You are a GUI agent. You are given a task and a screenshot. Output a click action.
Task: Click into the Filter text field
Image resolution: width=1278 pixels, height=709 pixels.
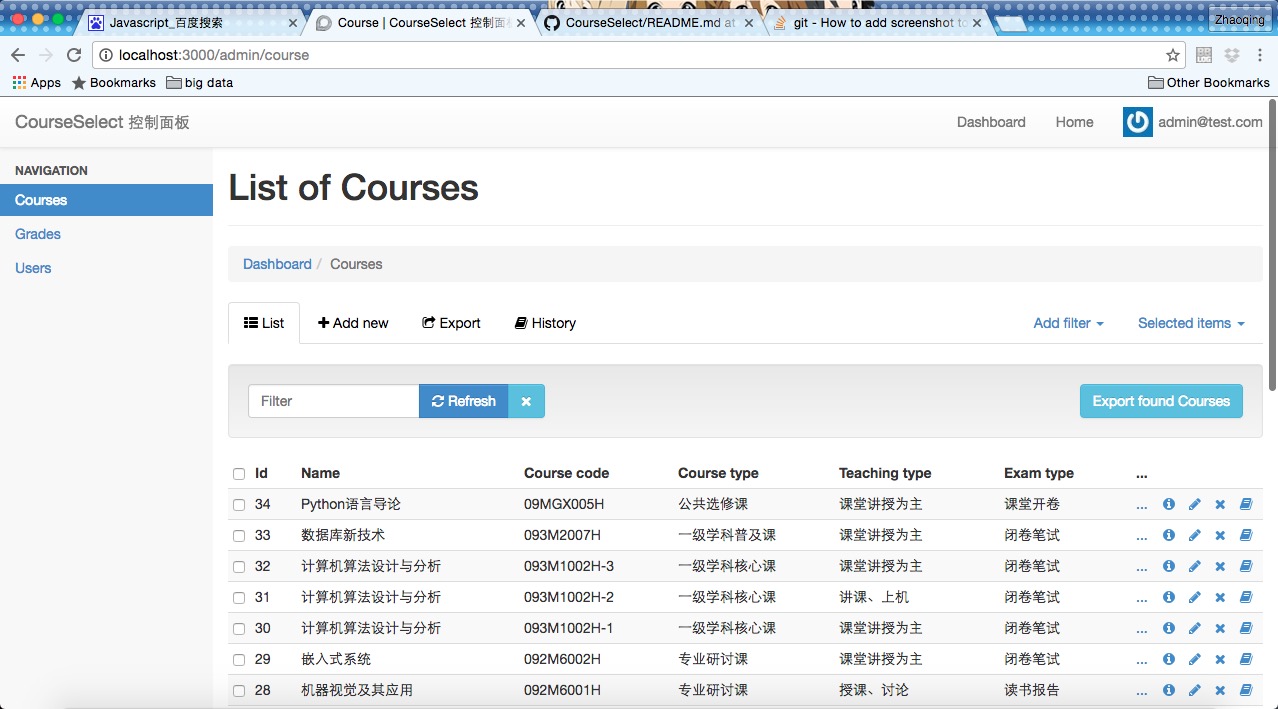[333, 401]
